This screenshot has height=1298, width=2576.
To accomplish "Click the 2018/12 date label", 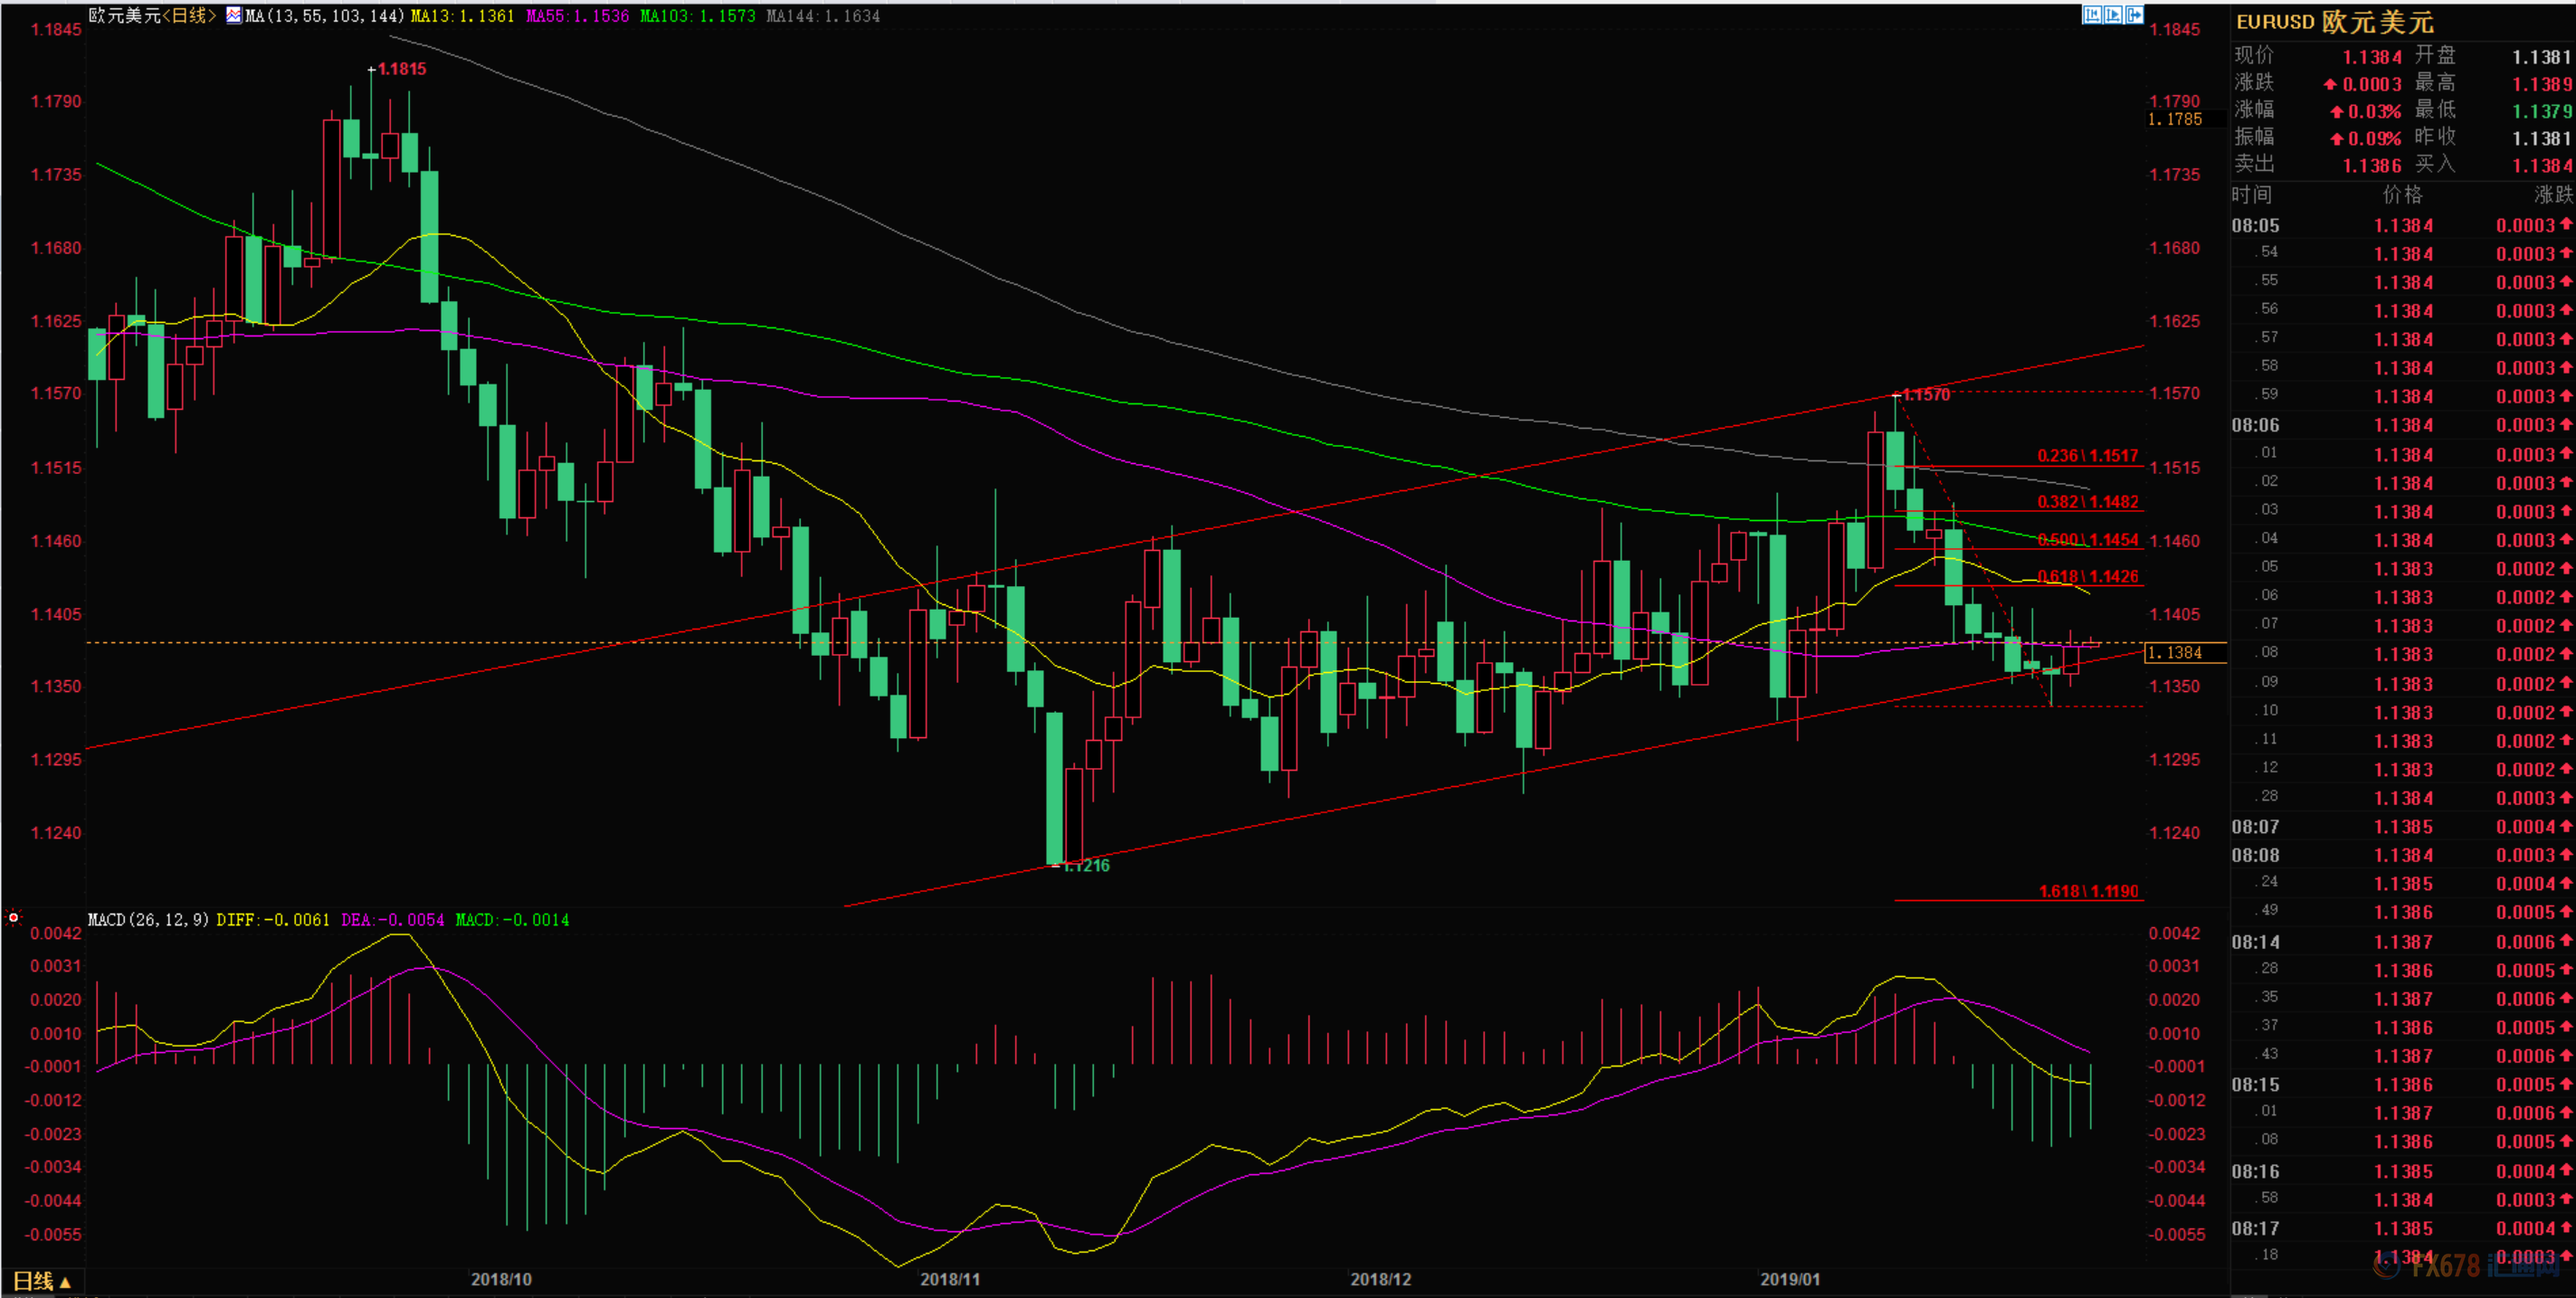I will pyautogui.click(x=1381, y=1279).
